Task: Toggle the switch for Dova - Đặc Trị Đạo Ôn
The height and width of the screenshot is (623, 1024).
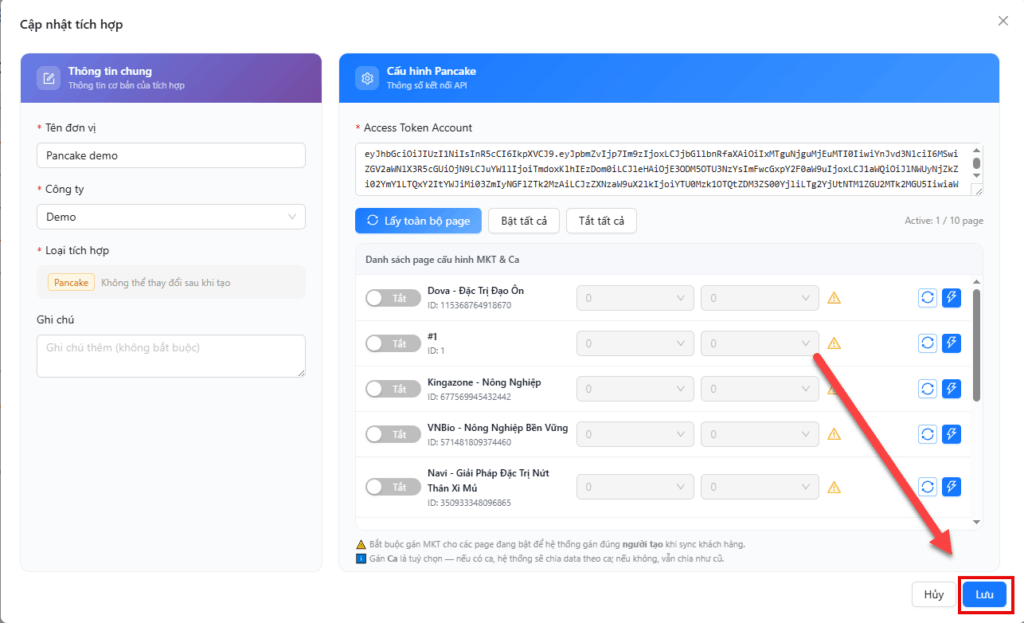Action: pos(392,298)
